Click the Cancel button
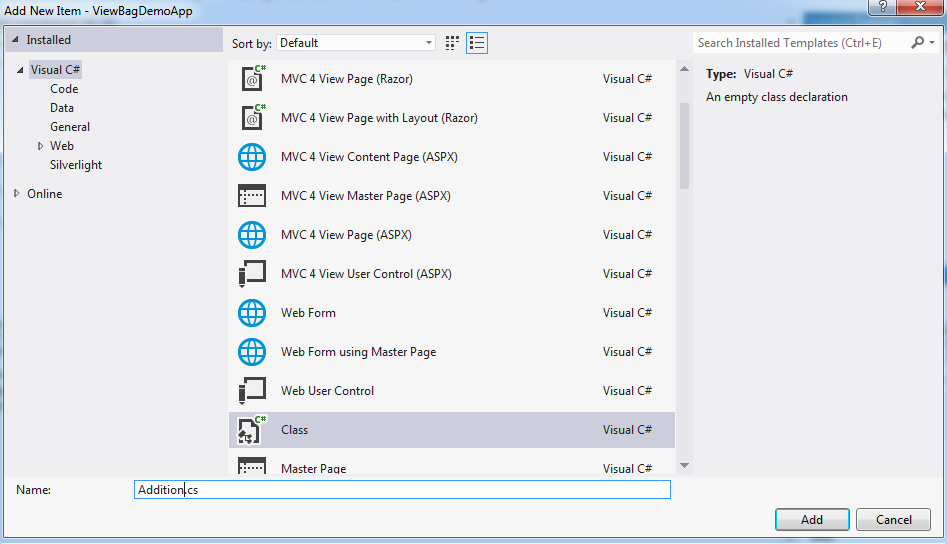Screen dimensions: 947x544 coord(893,520)
